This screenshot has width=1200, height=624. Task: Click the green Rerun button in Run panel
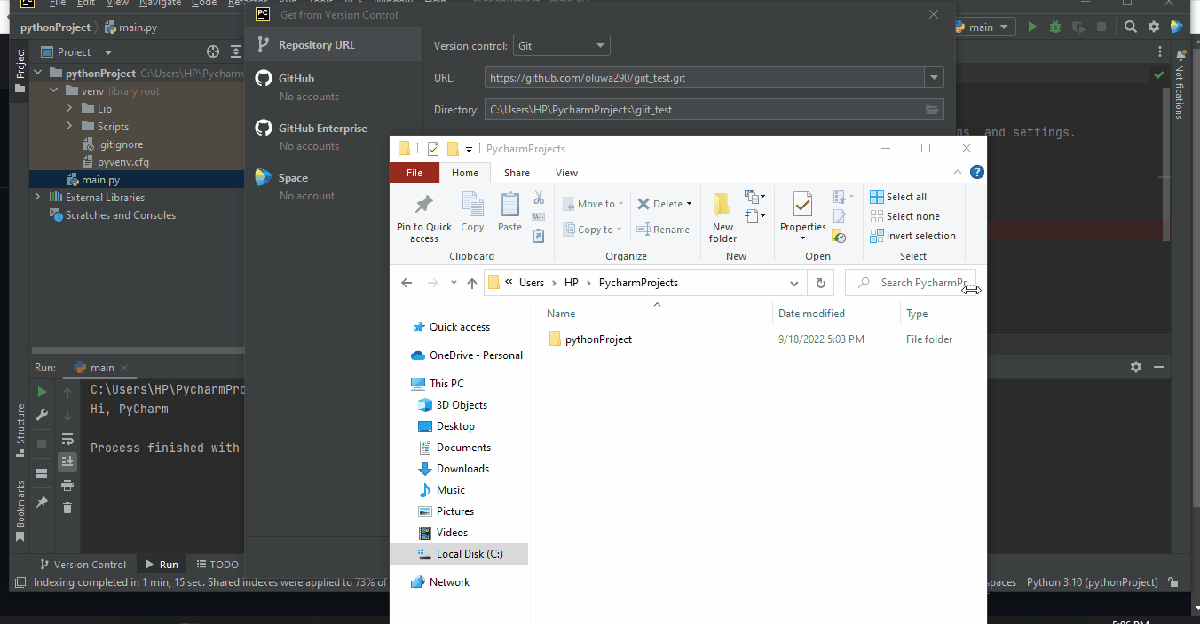(41, 392)
